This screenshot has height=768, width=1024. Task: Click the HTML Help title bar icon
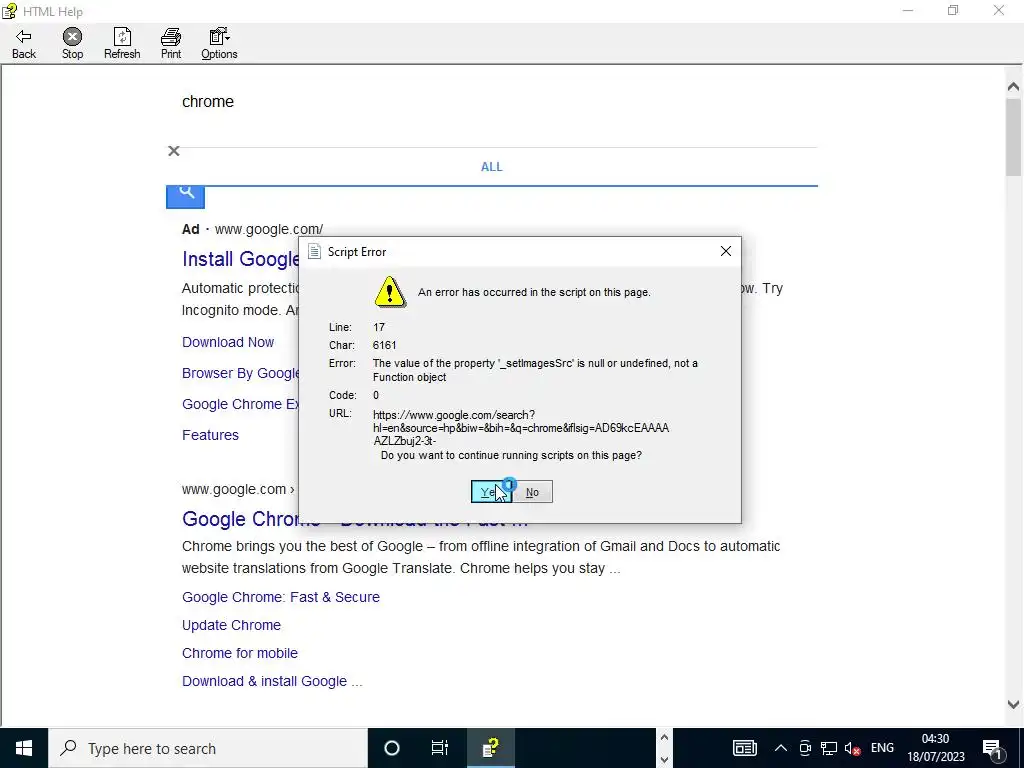(x=9, y=11)
